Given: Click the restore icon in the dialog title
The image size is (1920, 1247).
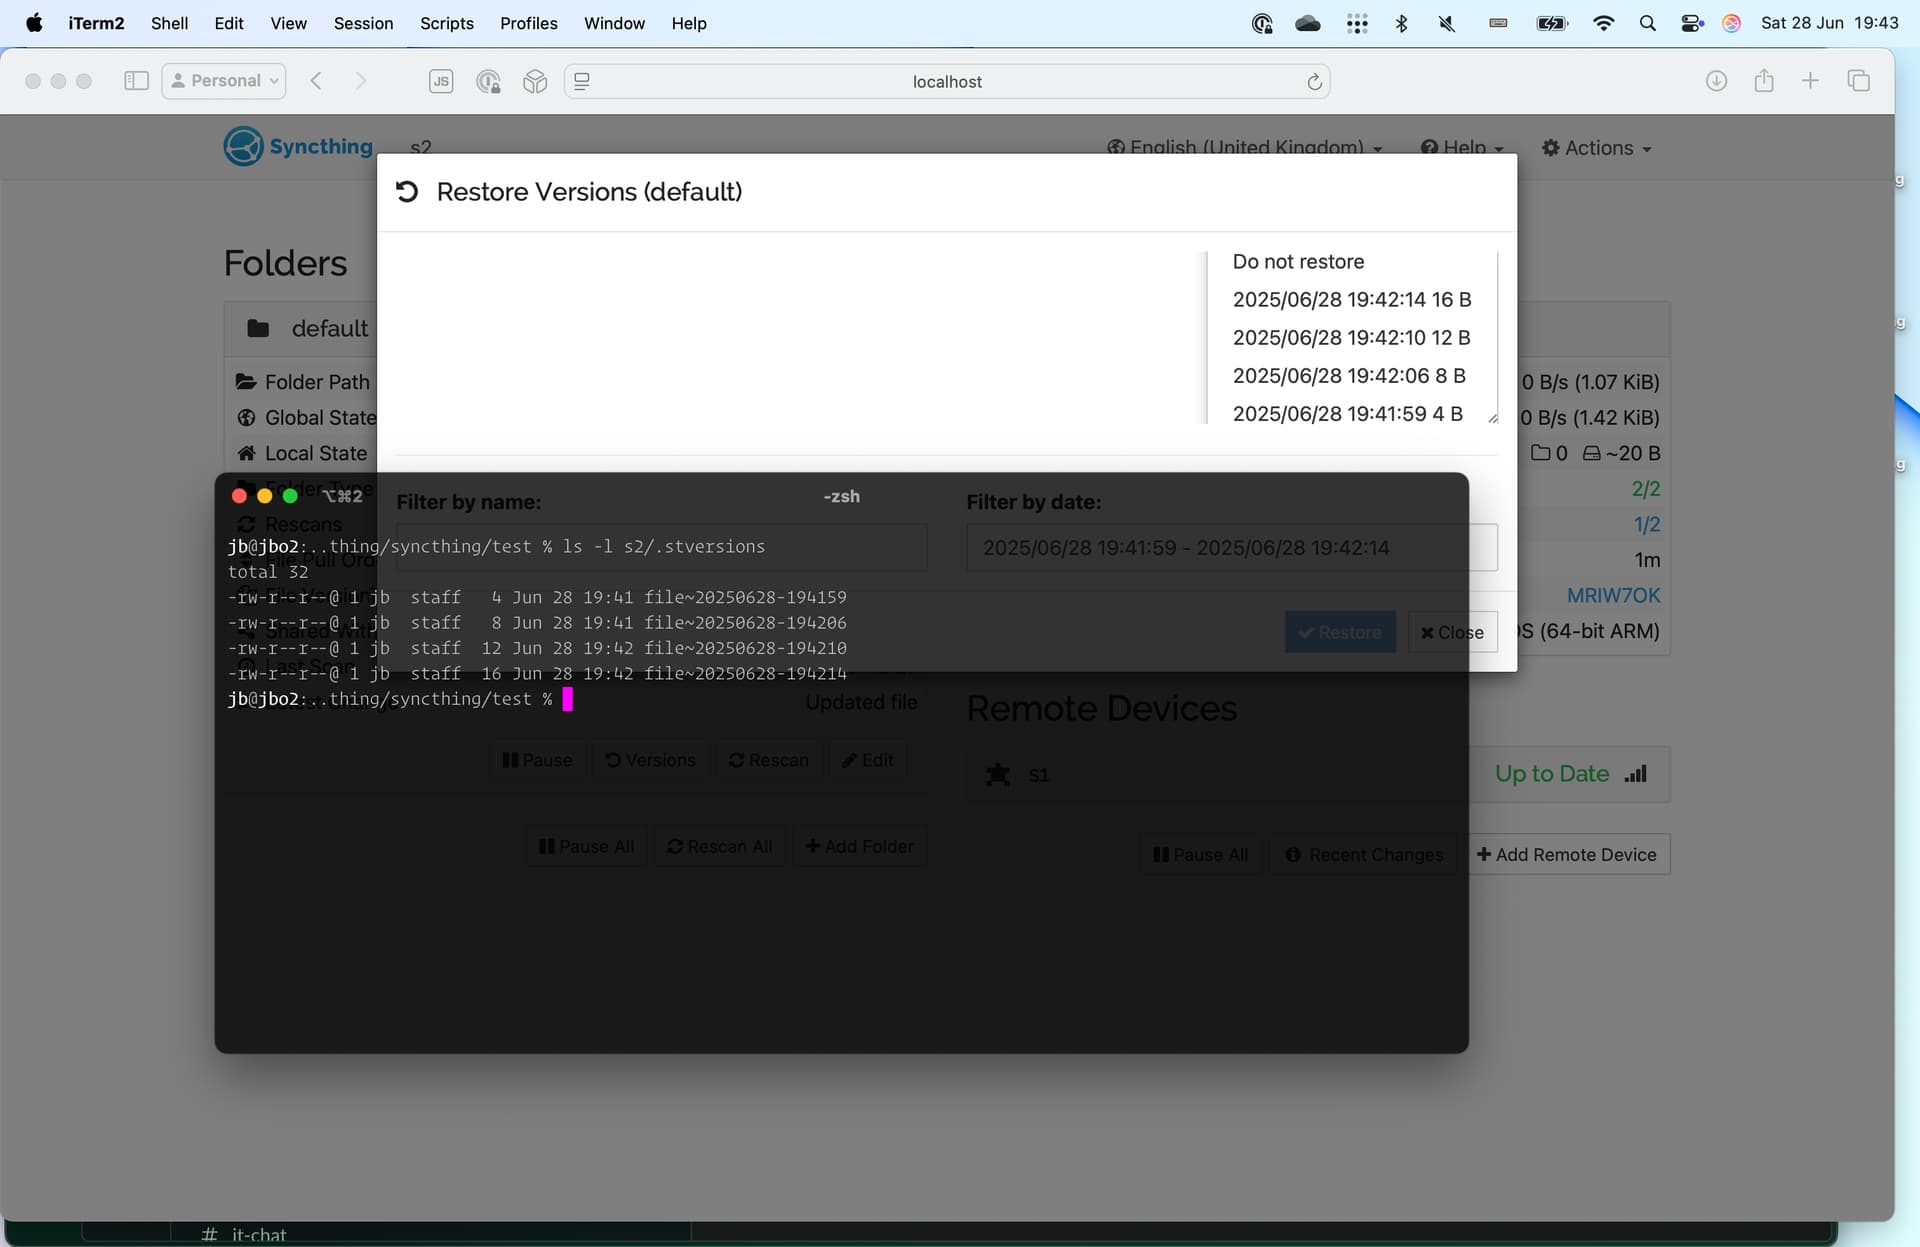Looking at the screenshot, I should pos(407,191).
